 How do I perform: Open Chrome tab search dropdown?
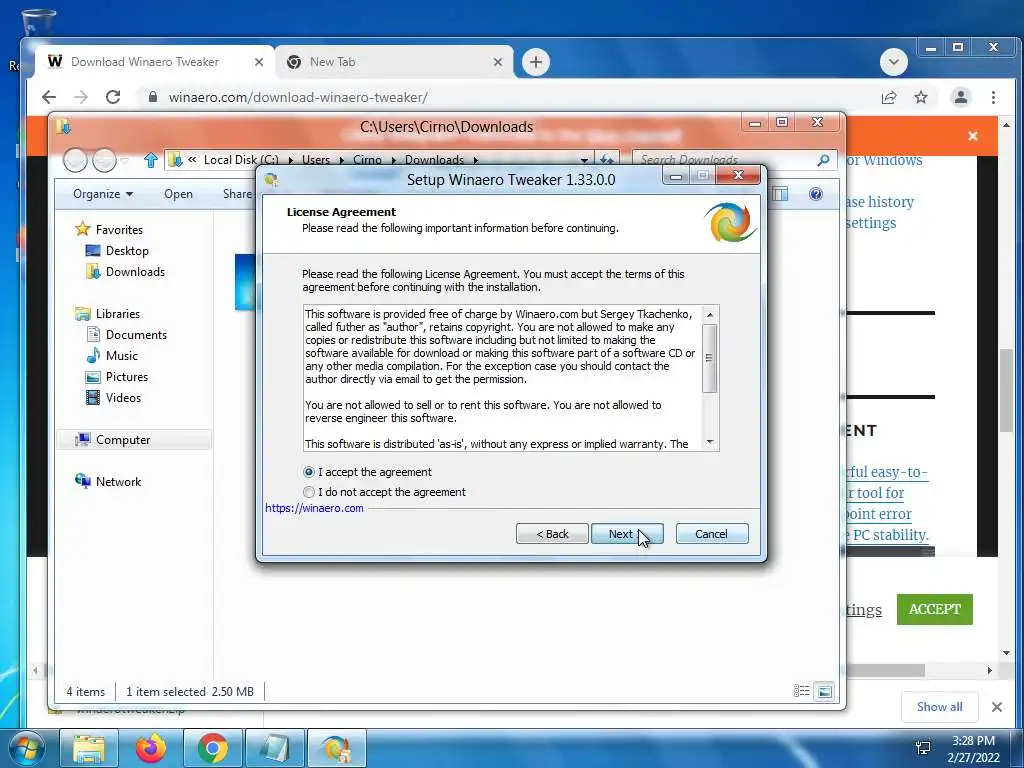tap(893, 62)
